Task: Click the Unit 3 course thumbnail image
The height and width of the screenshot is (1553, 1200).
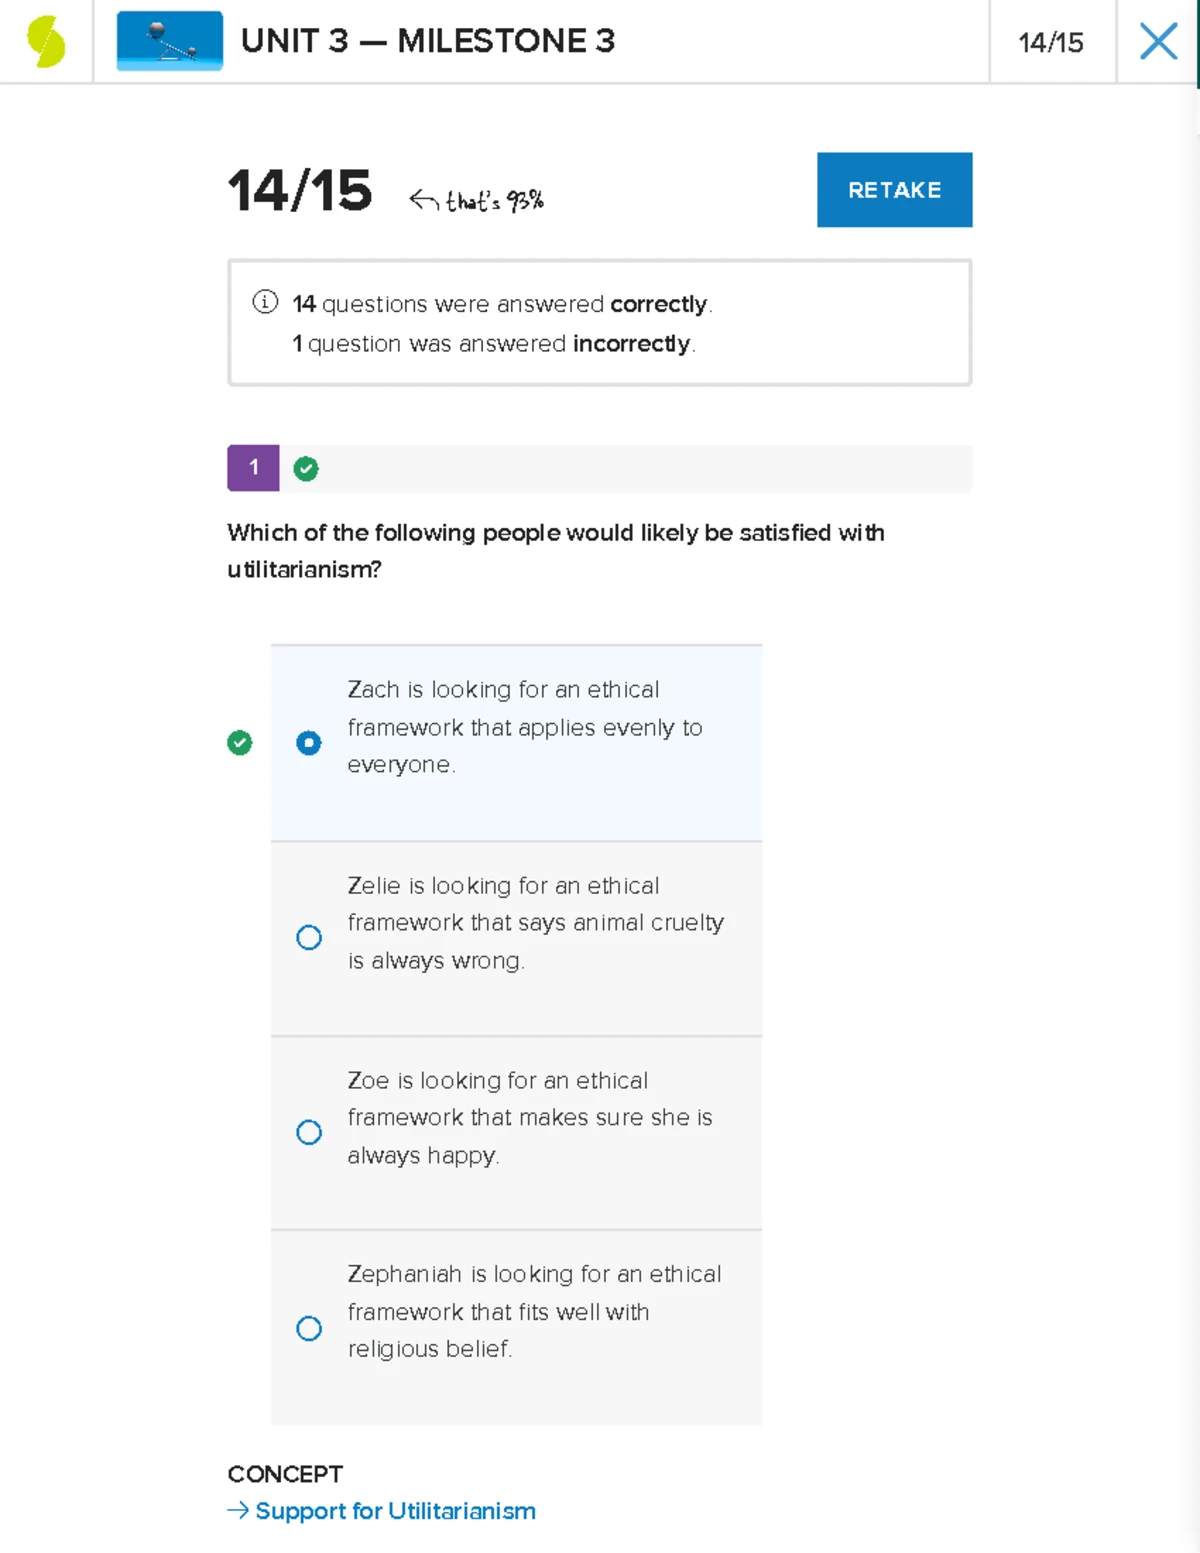Action: pos(169,41)
